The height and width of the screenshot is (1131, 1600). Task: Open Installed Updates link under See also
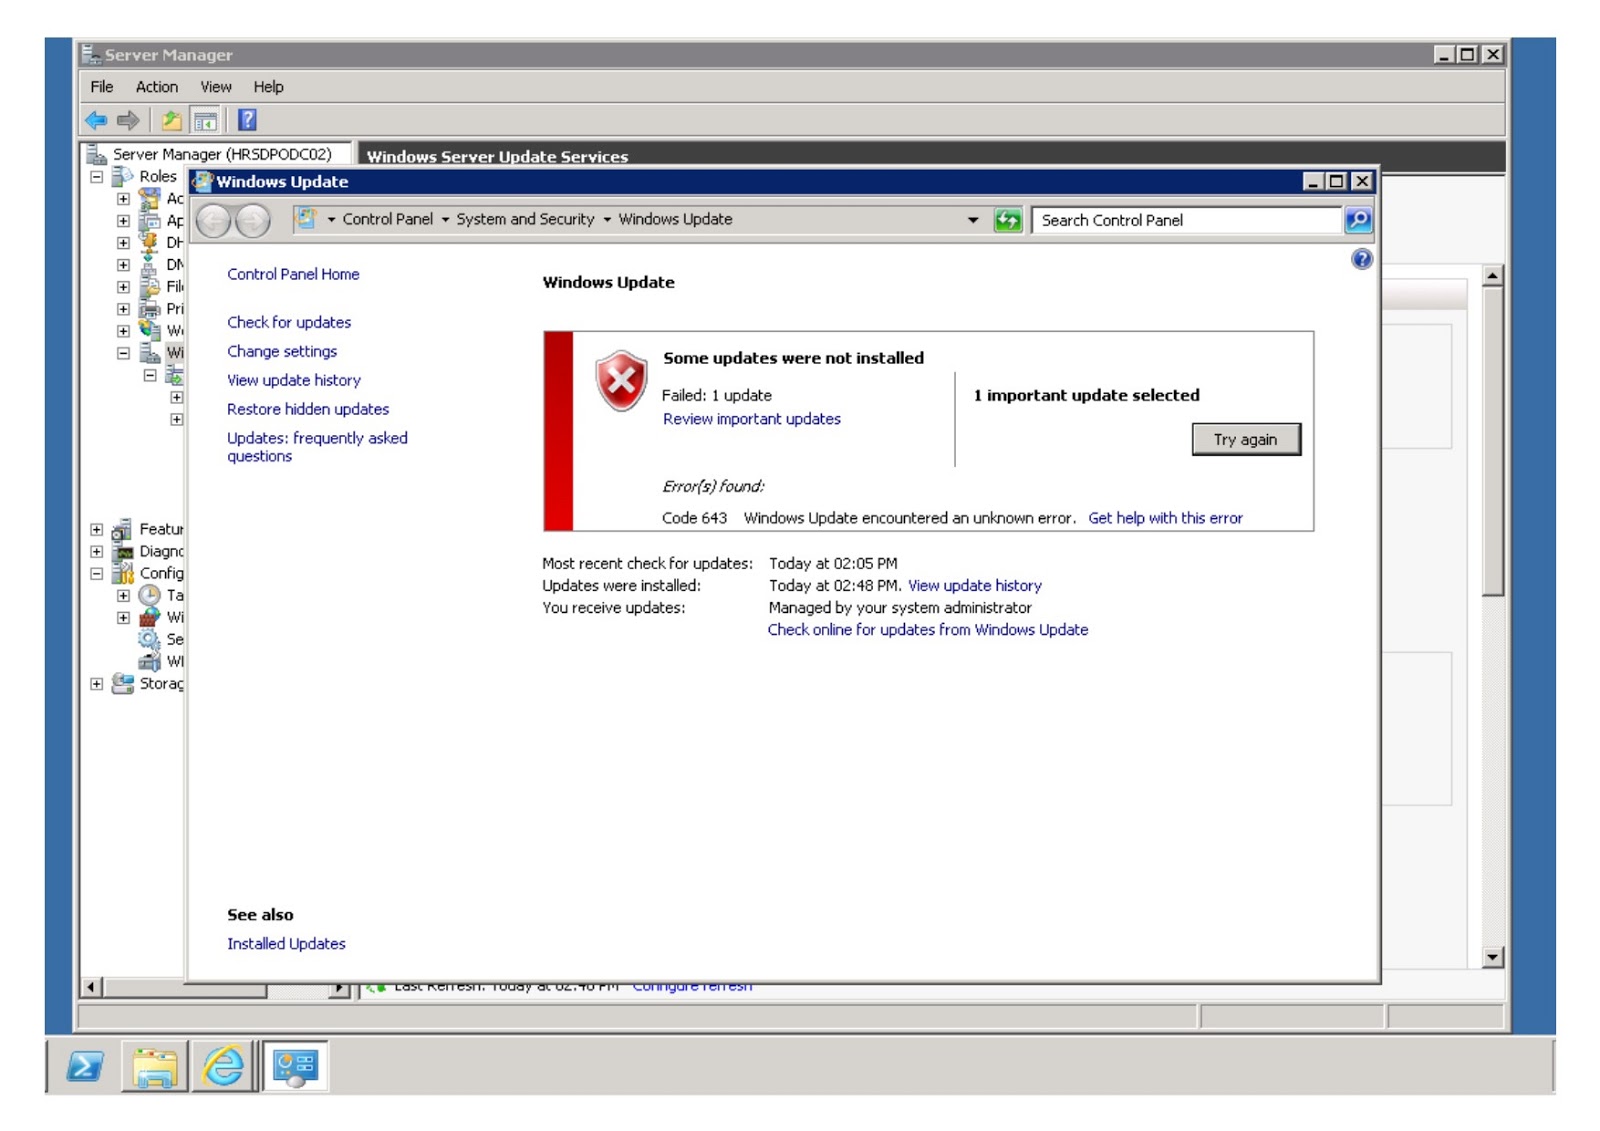286,944
